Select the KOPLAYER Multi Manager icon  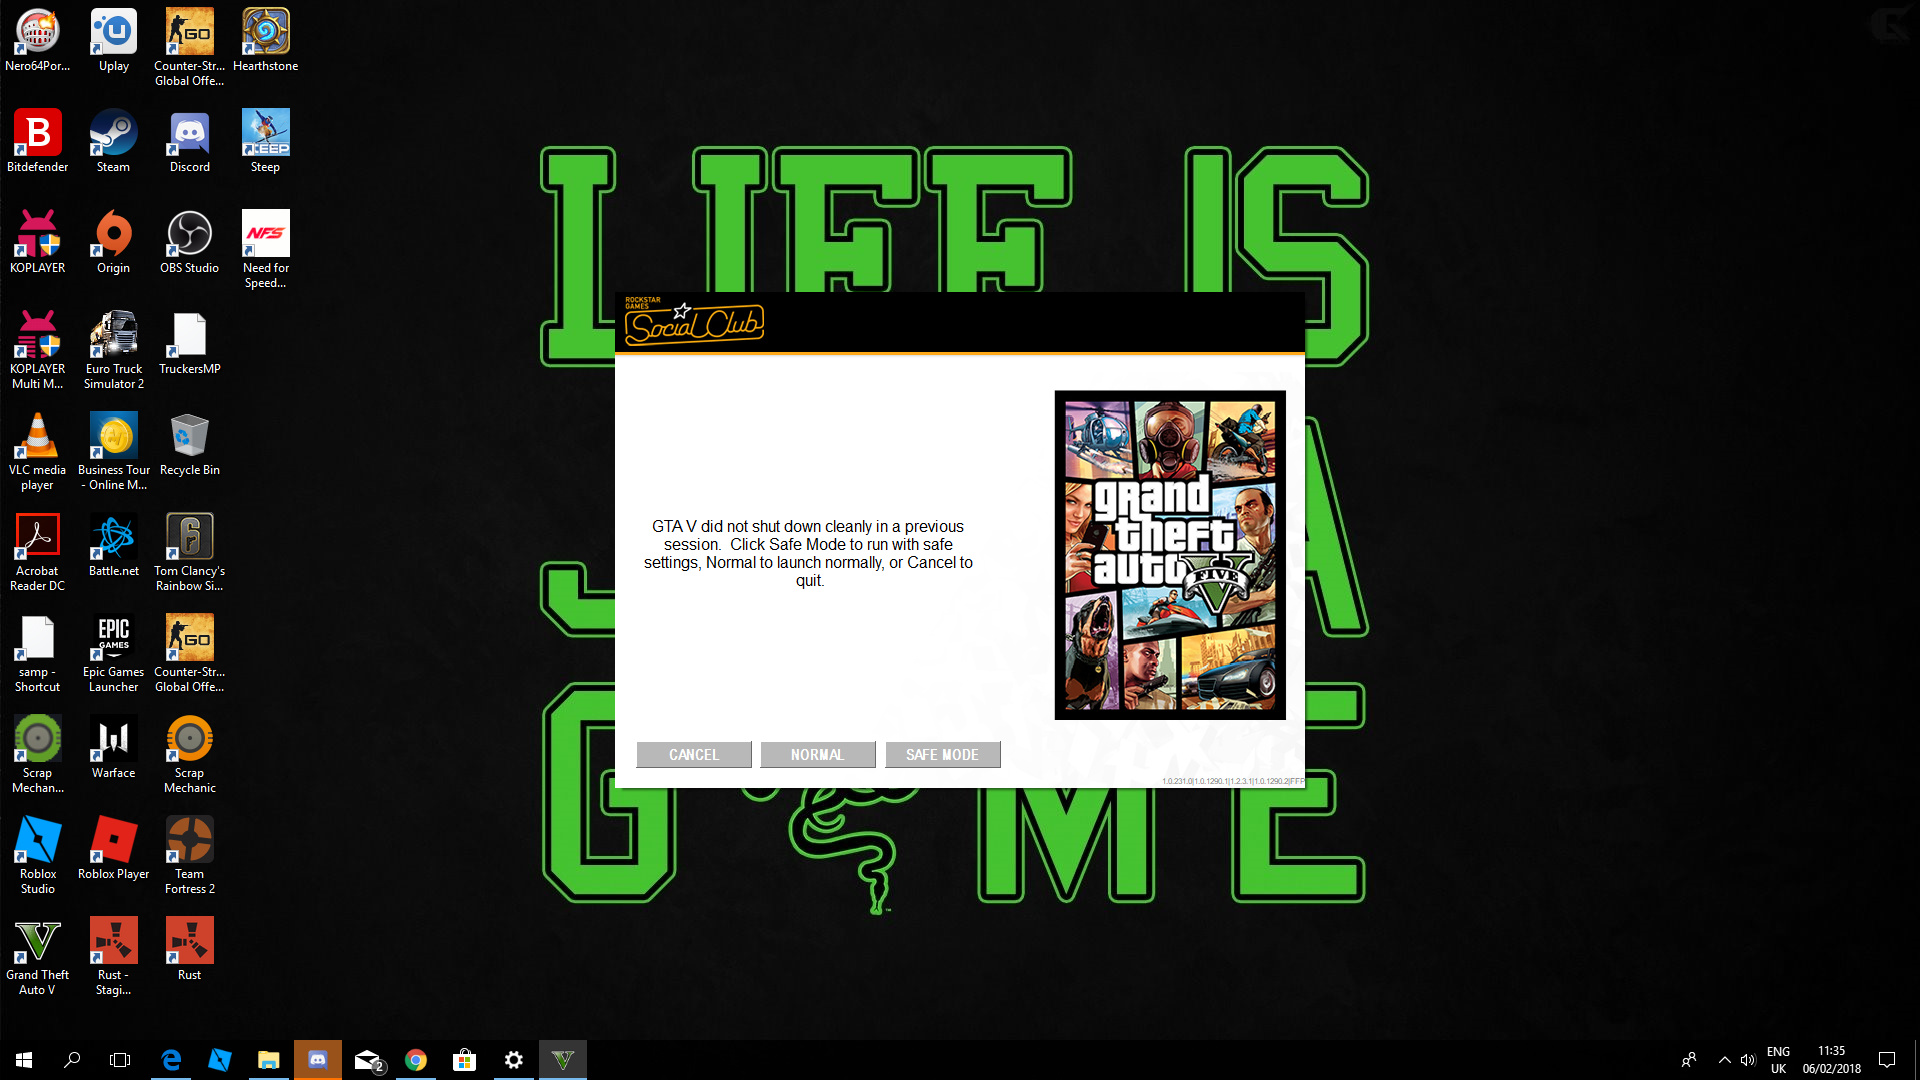click(x=38, y=351)
